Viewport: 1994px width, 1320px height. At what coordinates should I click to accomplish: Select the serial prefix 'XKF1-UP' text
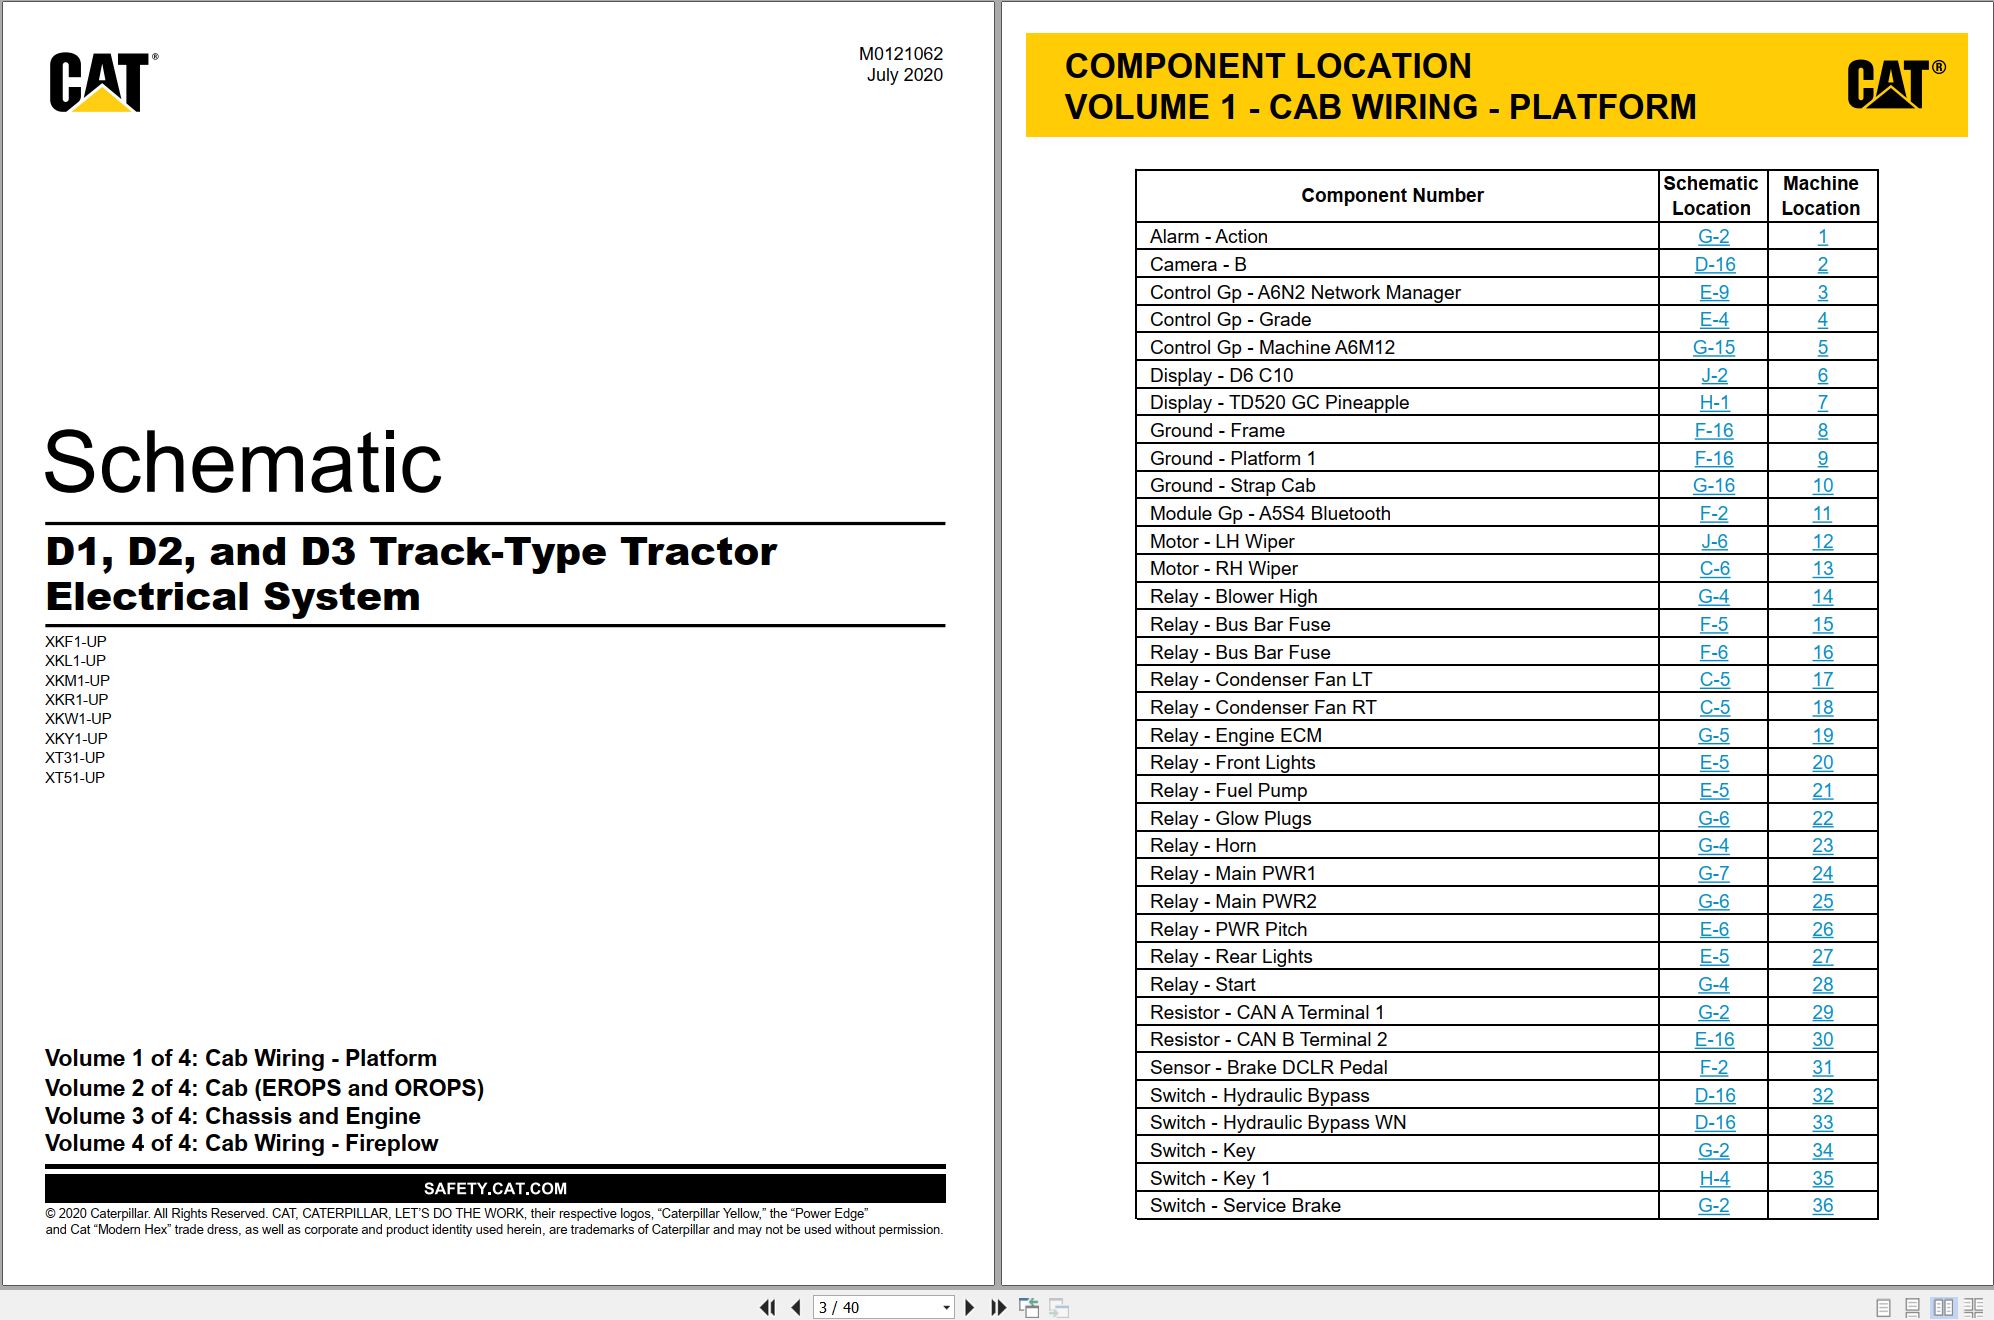click(75, 642)
